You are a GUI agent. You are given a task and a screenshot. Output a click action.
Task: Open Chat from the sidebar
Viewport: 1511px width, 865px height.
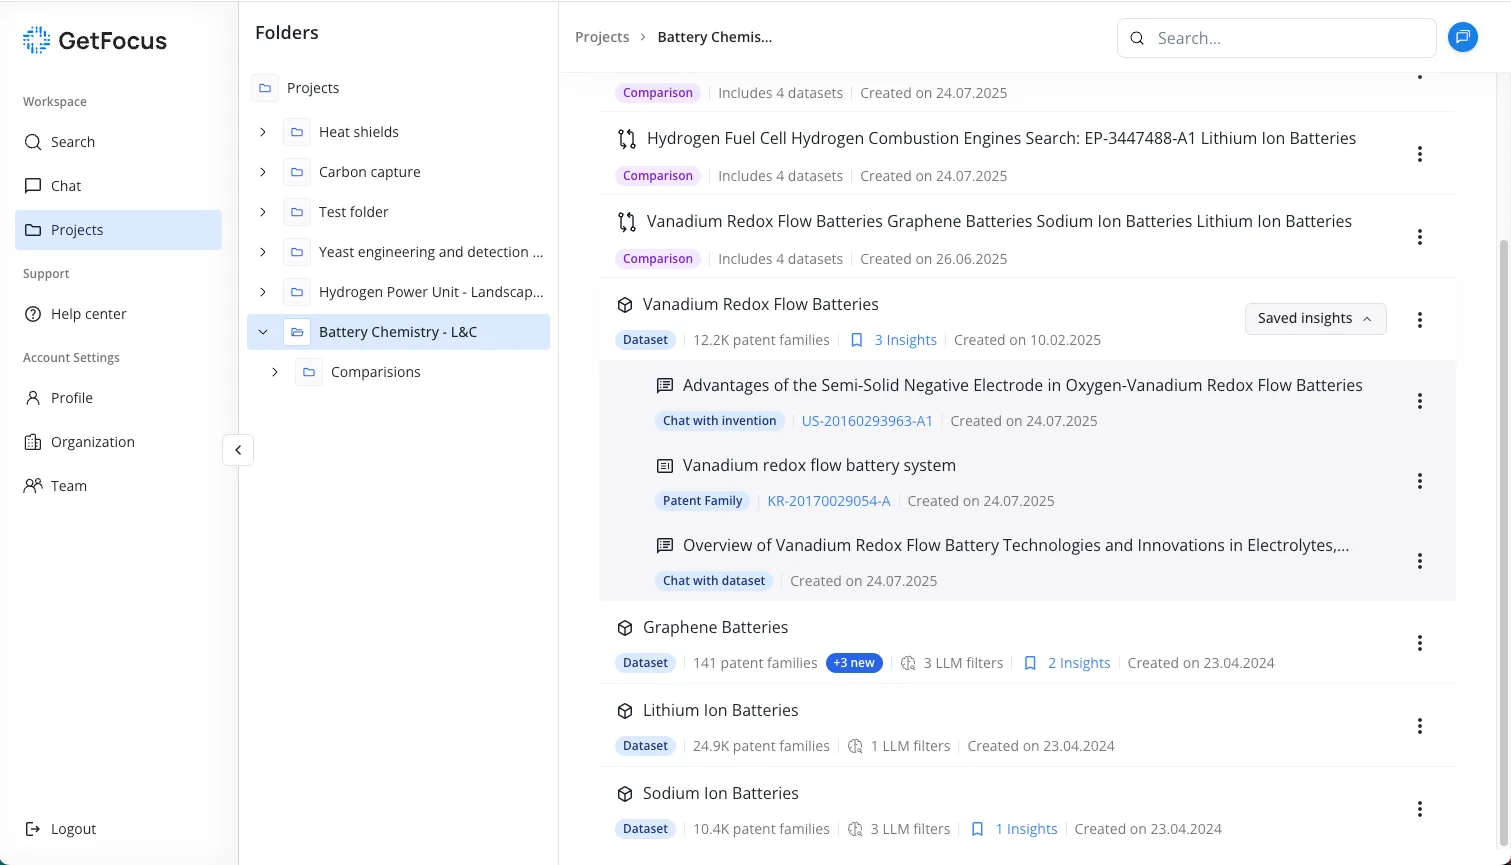click(118, 186)
